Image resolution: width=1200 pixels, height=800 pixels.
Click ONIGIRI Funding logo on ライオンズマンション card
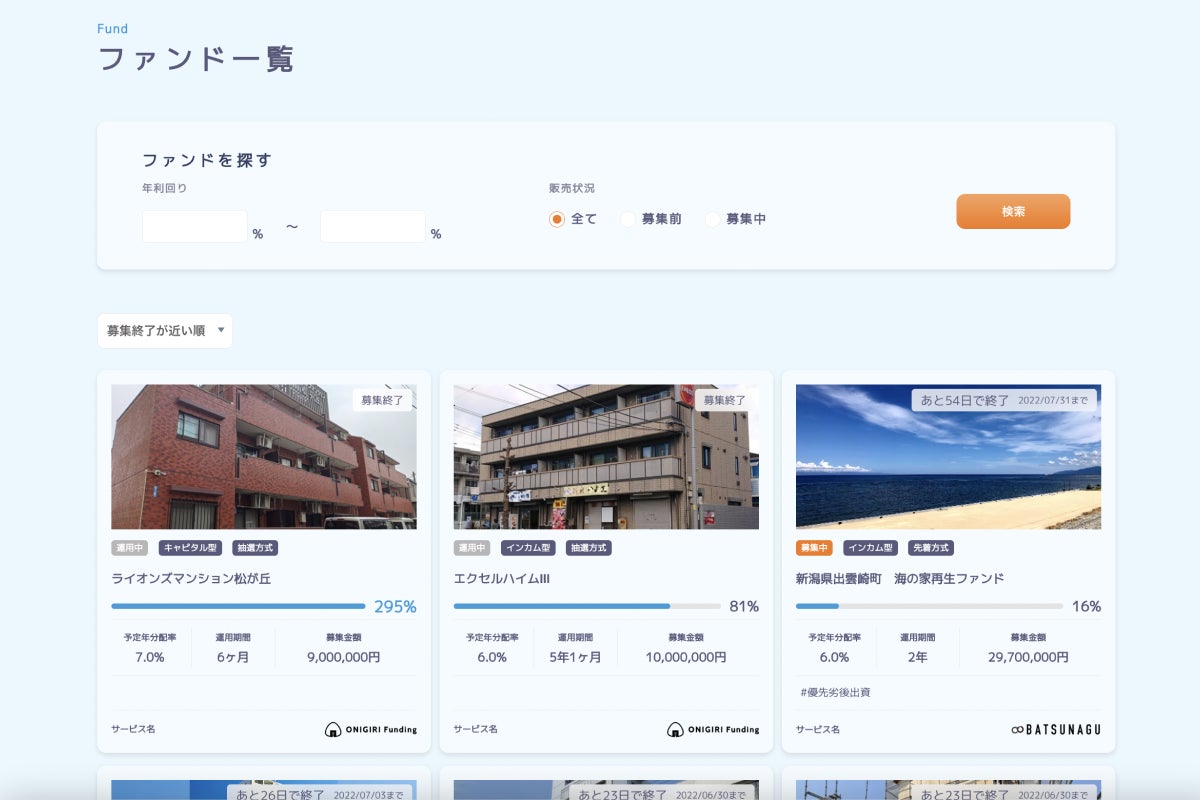pos(371,729)
